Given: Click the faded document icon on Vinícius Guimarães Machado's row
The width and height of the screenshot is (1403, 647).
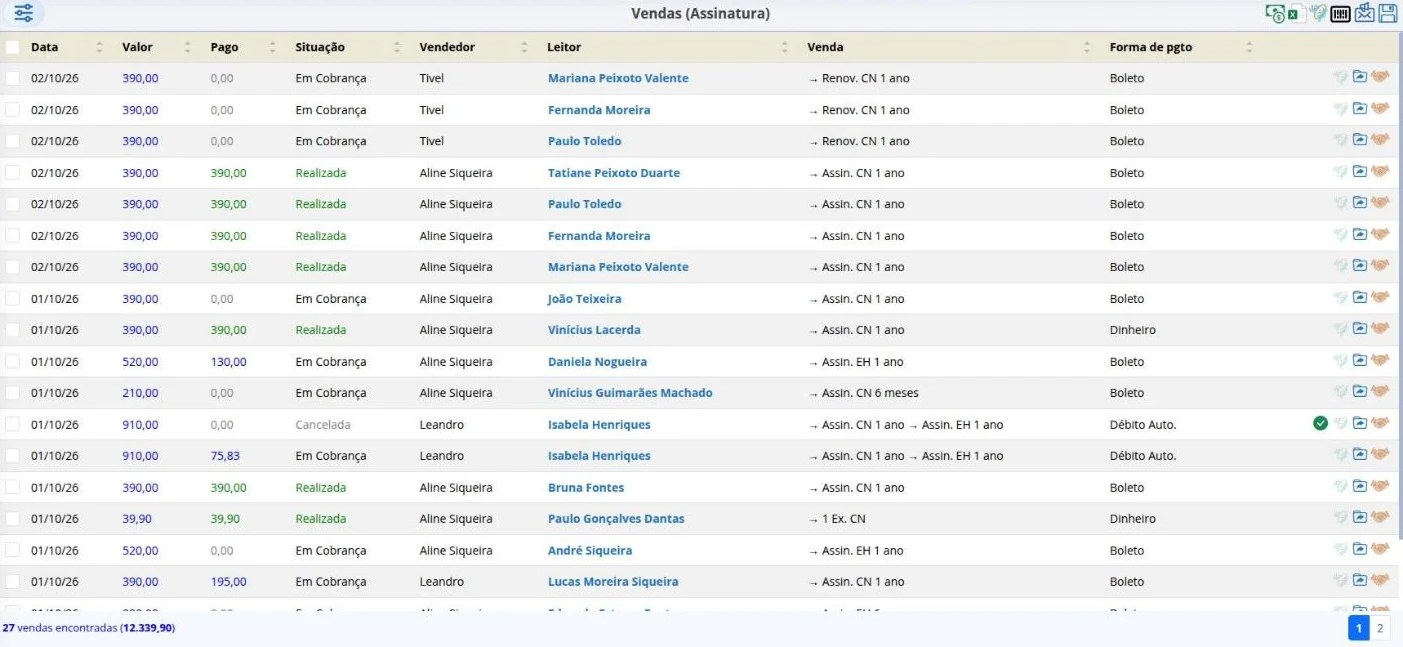Looking at the screenshot, I should click(1341, 392).
